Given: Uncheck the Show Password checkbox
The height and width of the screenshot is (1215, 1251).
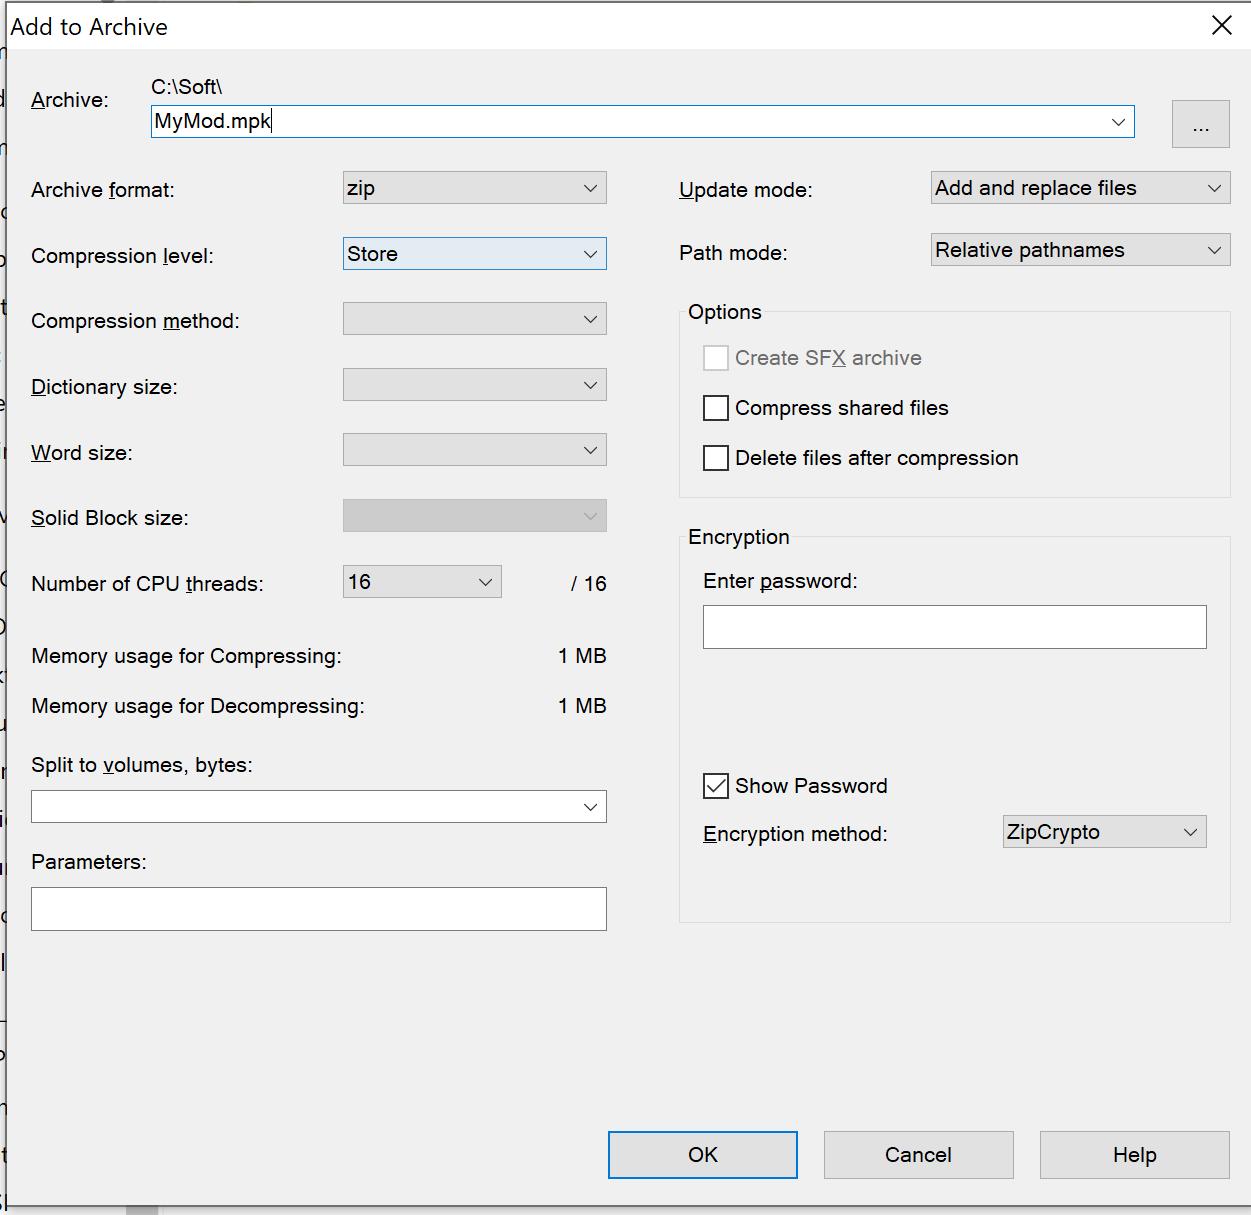Looking at the screenshot, I should point(716,786).
